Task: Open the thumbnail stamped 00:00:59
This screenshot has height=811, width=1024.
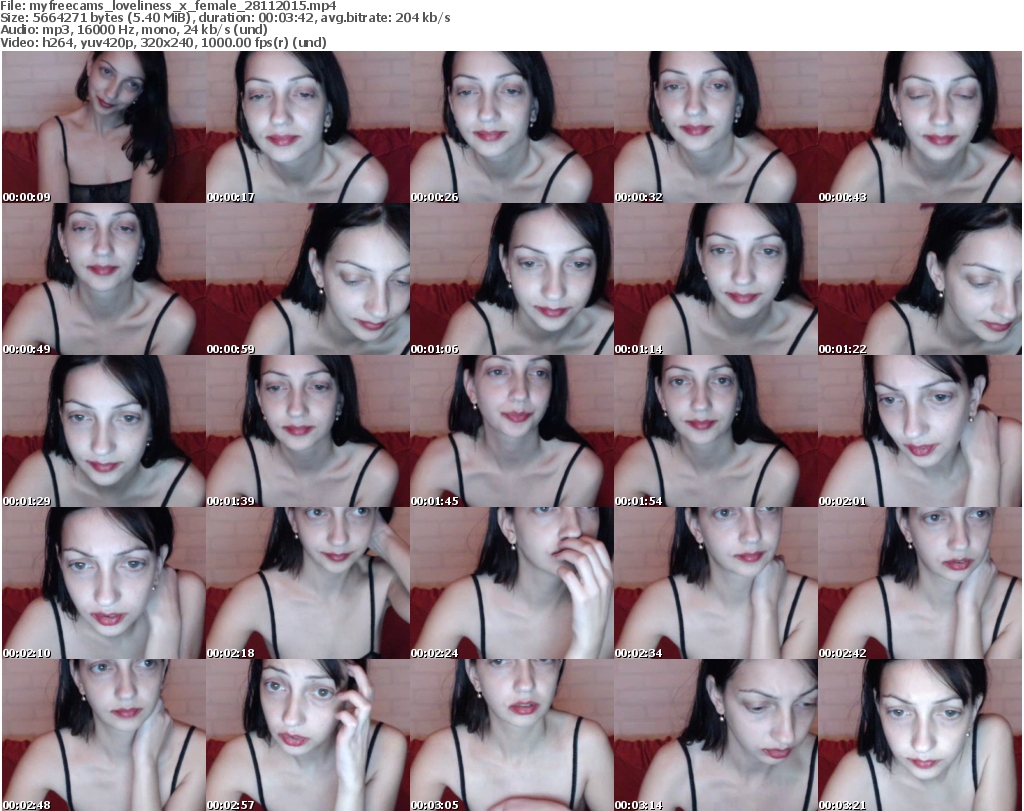Action: (308, 279)
